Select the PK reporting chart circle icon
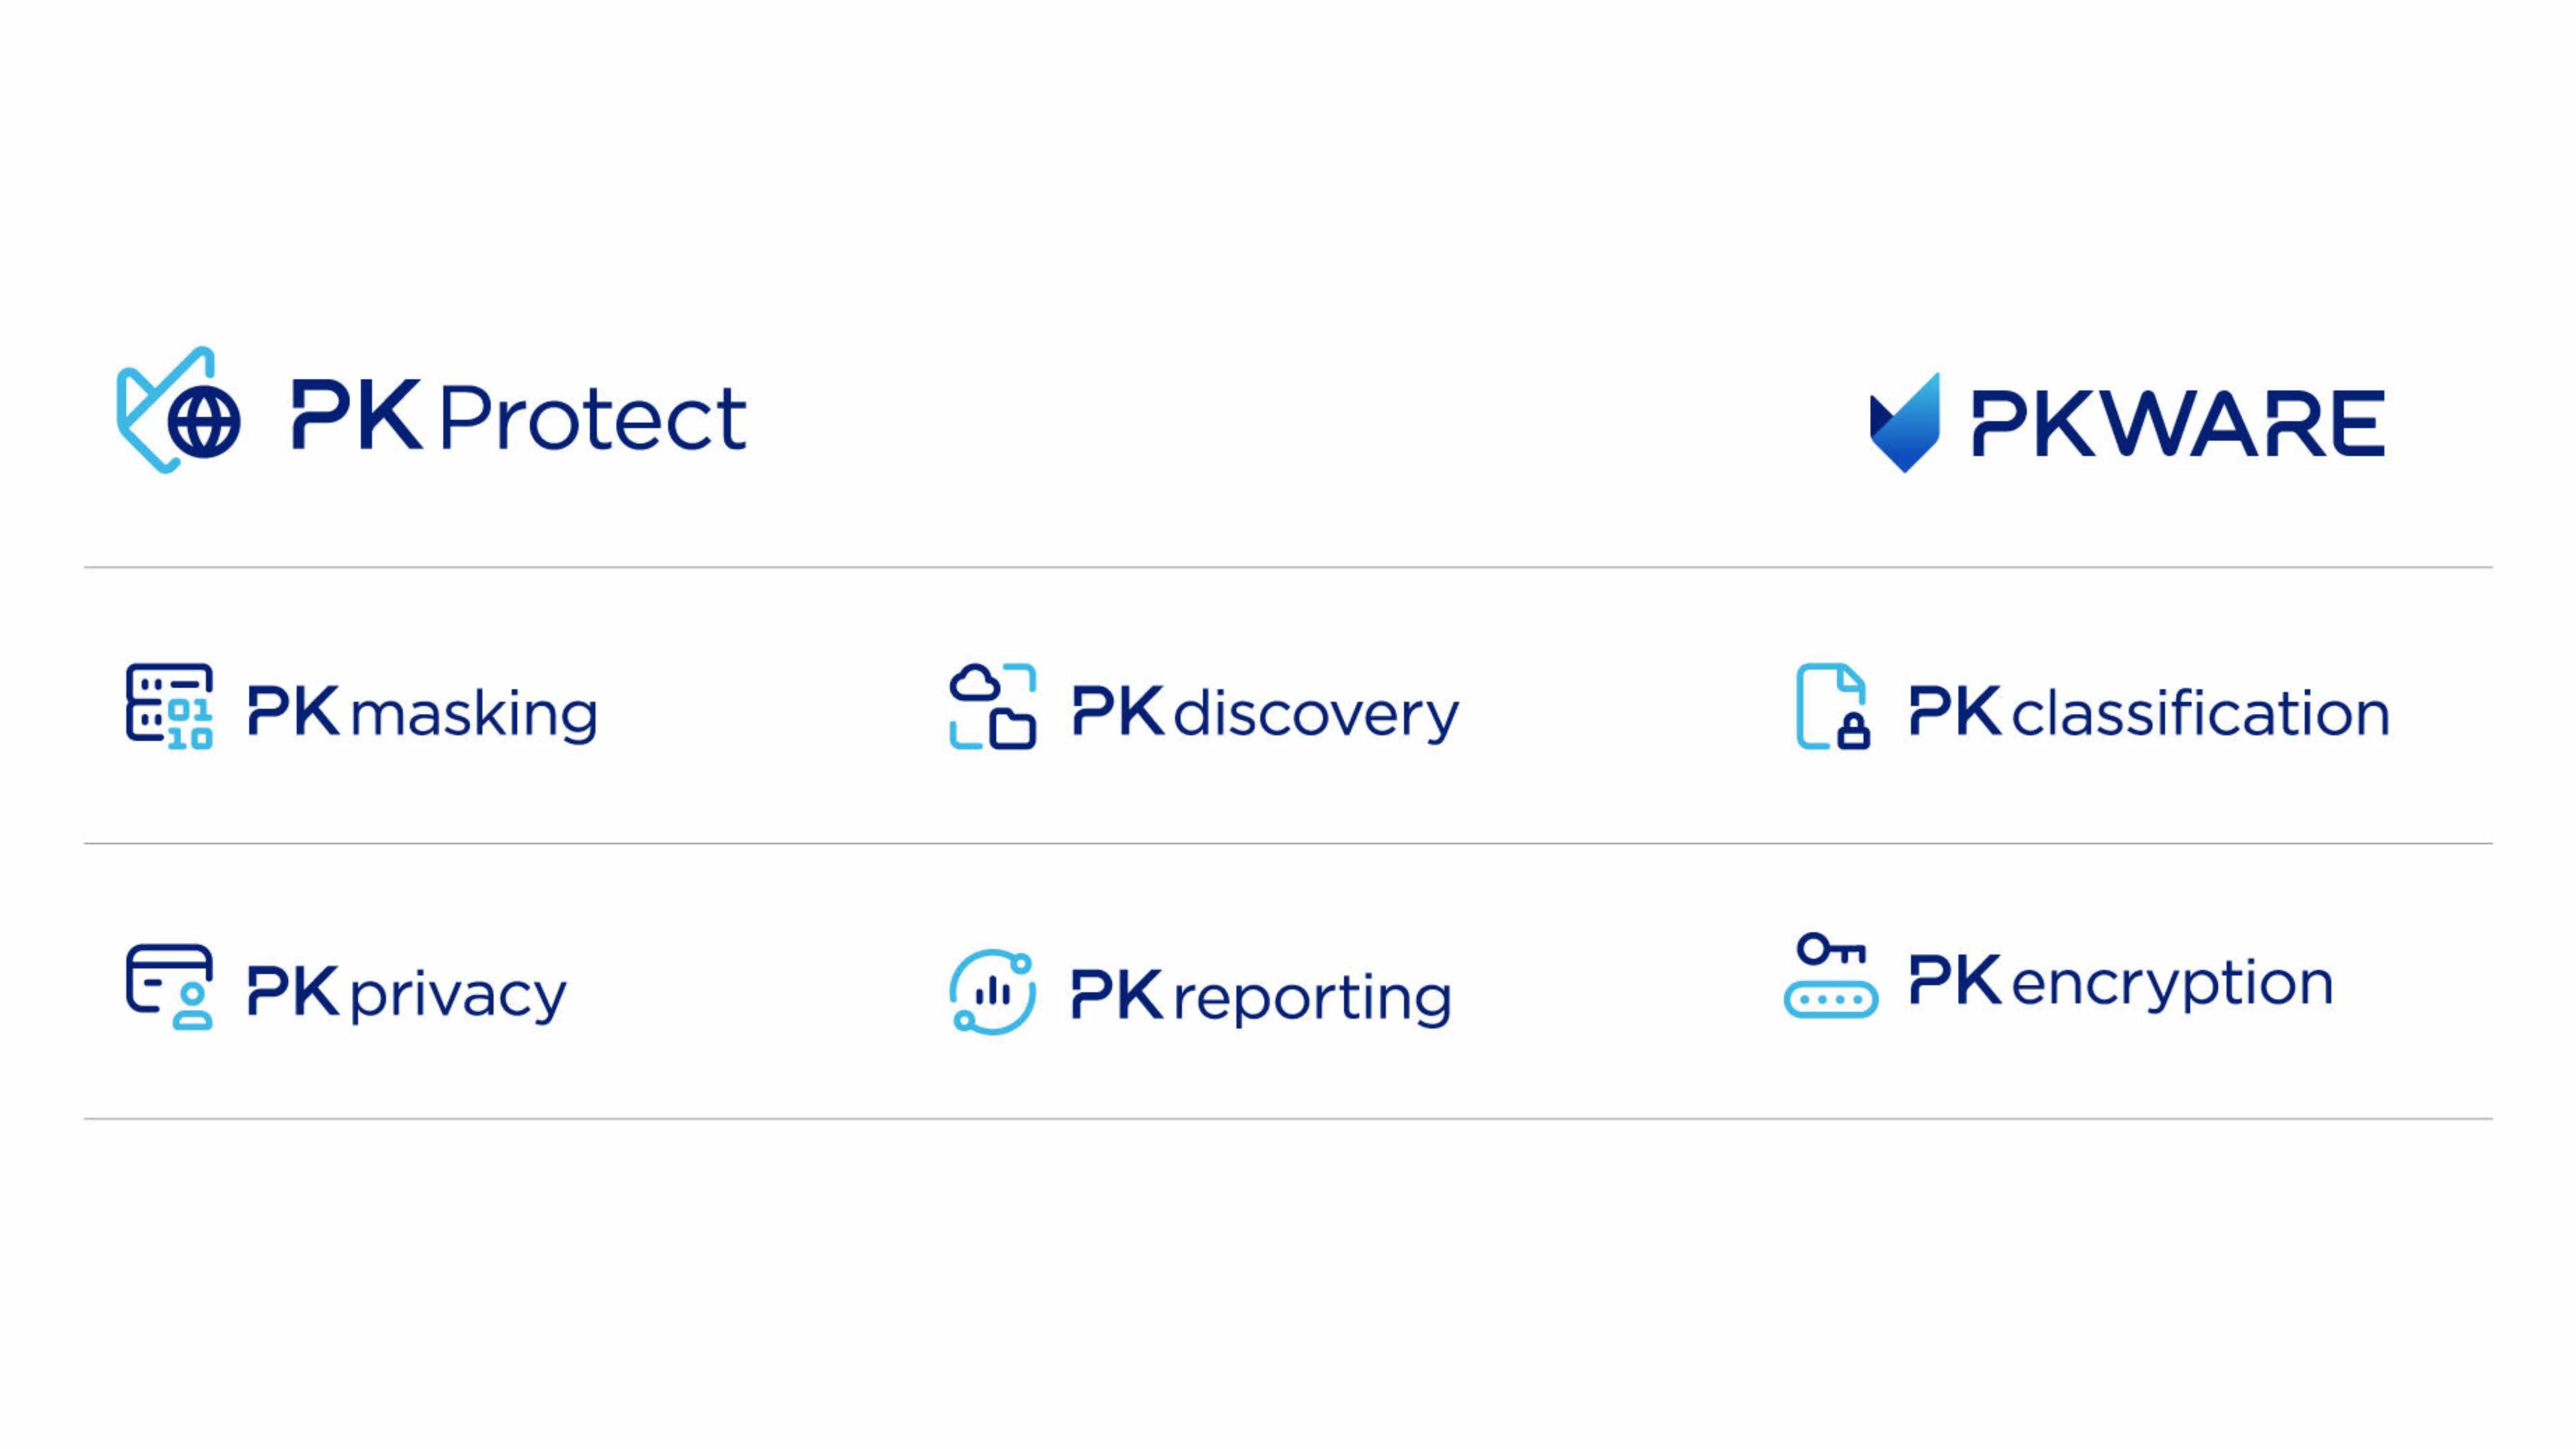This screenshot has width=2576, height=1449. (992, 991)
